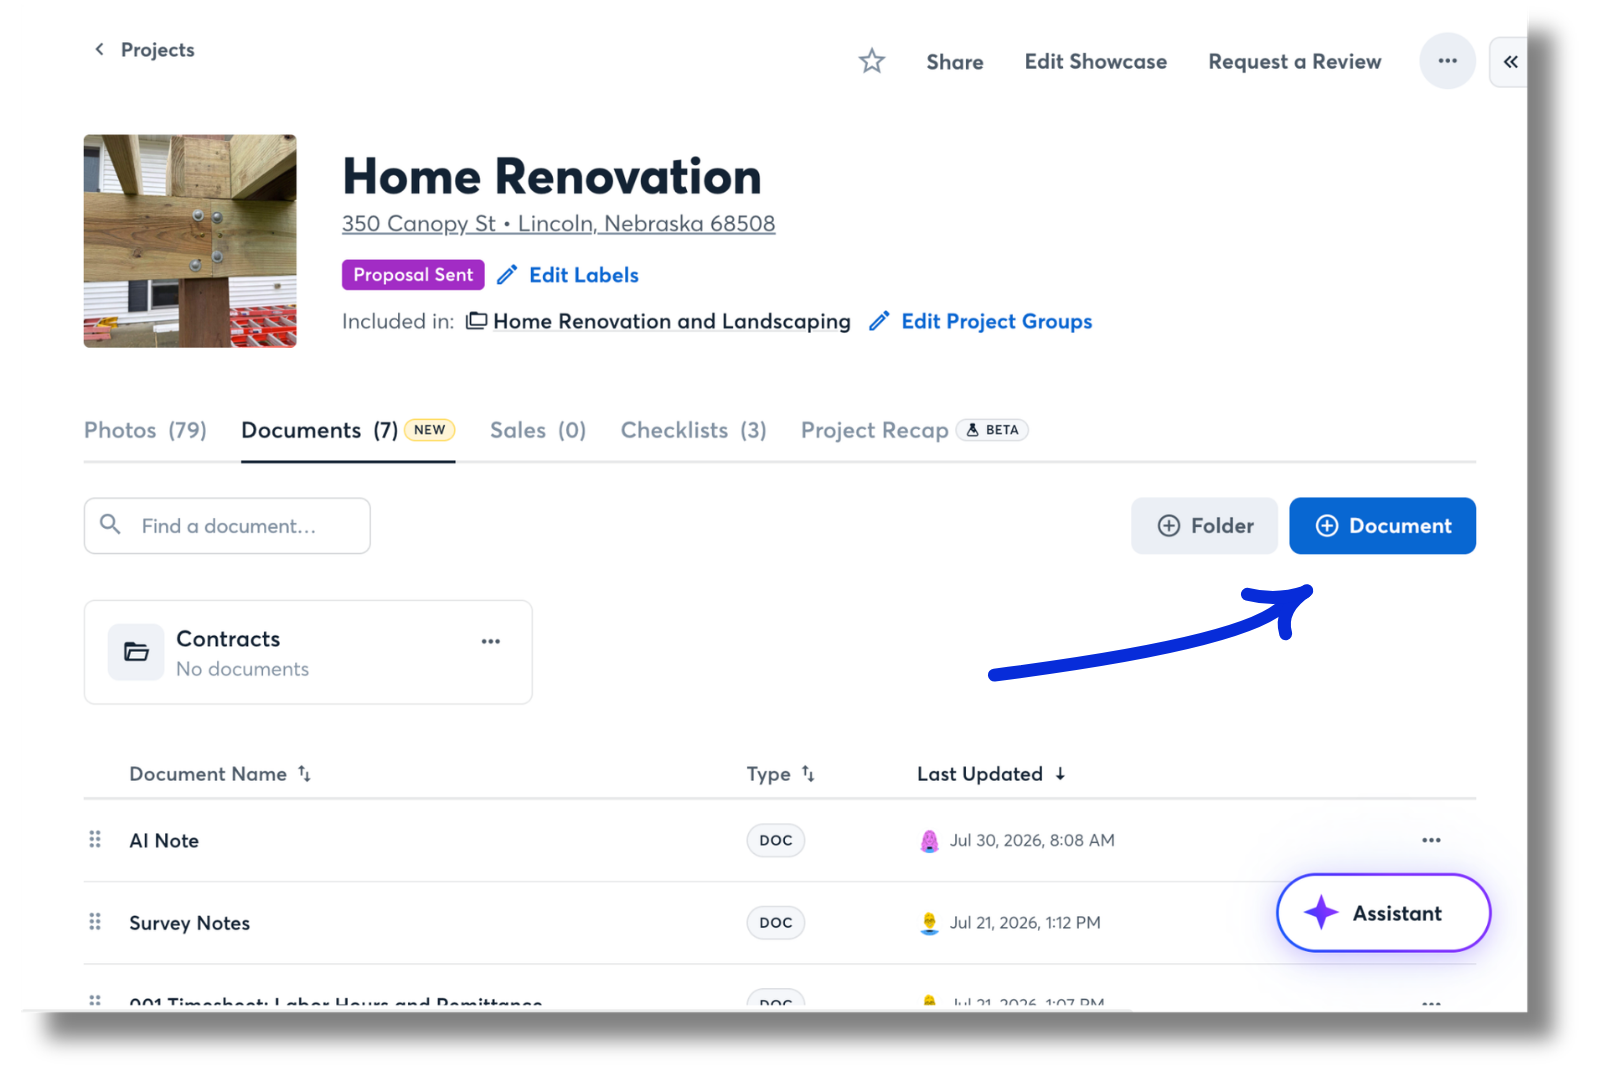Go back to Projects
Image resolution: width=1600 pixels, height=1071 pixels.
pos(144,50)
